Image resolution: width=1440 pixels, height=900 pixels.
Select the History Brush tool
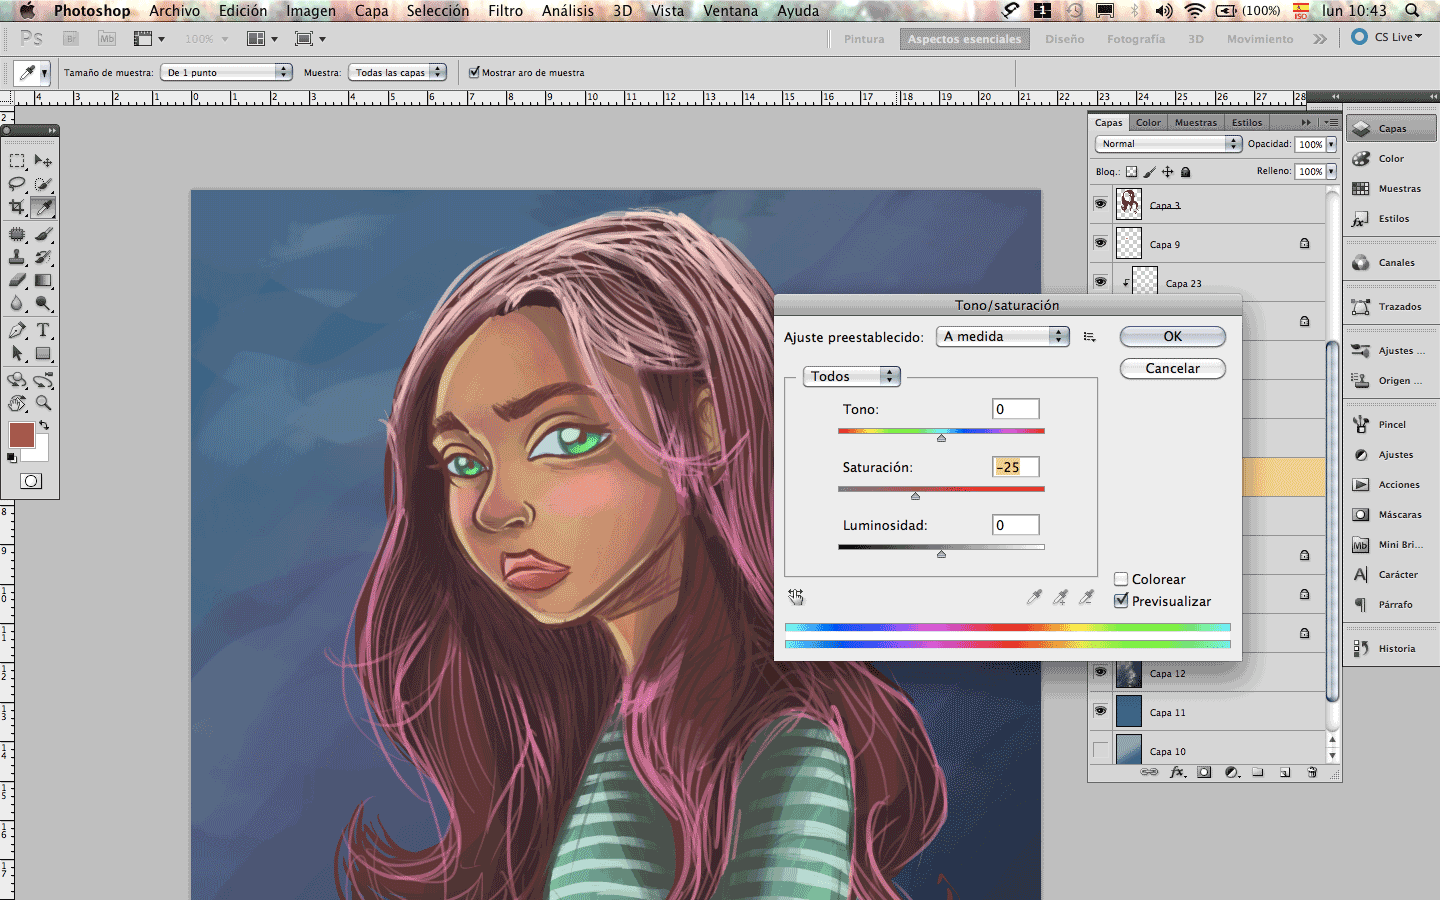(43, 257)
